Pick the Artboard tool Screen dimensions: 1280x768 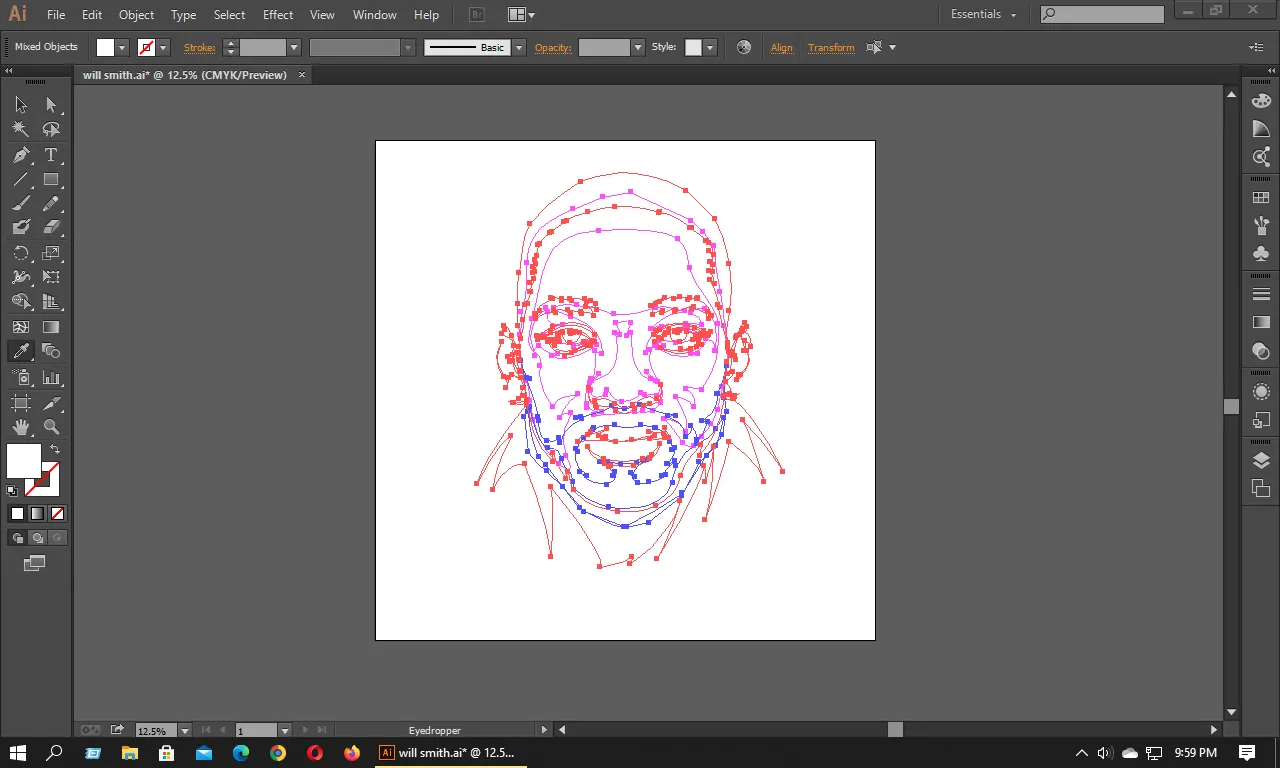tap(21, 403)
